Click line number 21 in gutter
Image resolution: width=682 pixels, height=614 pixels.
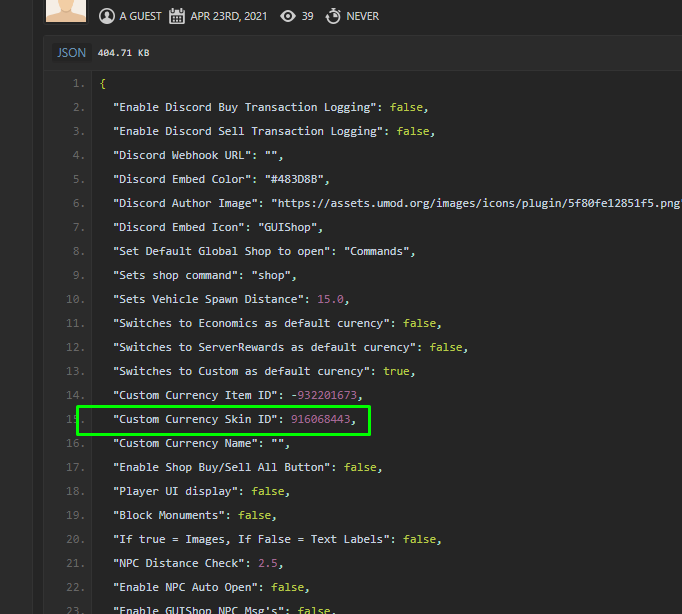pos(75,563)
